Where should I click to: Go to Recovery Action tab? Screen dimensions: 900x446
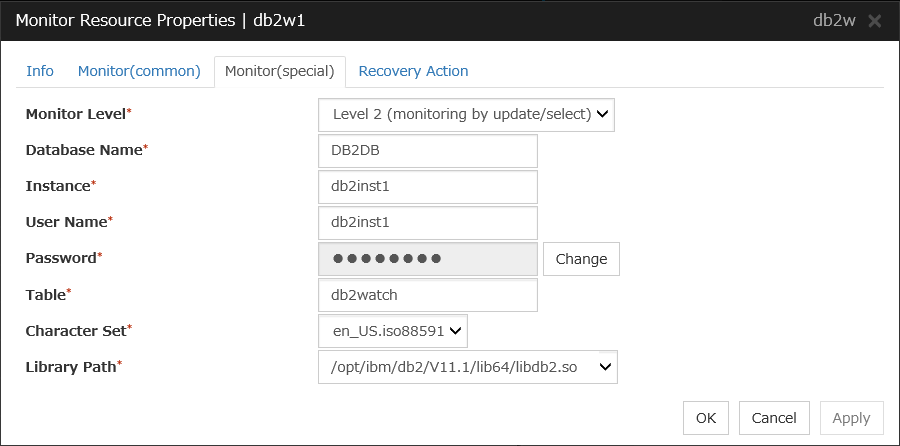point(413,71)
